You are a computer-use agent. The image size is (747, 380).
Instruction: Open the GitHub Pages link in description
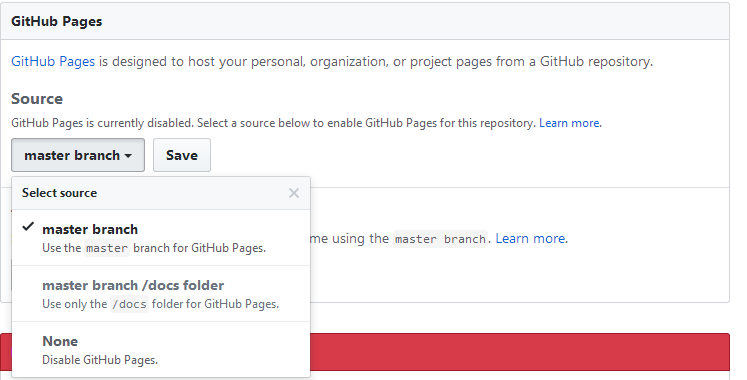point(53,61)
